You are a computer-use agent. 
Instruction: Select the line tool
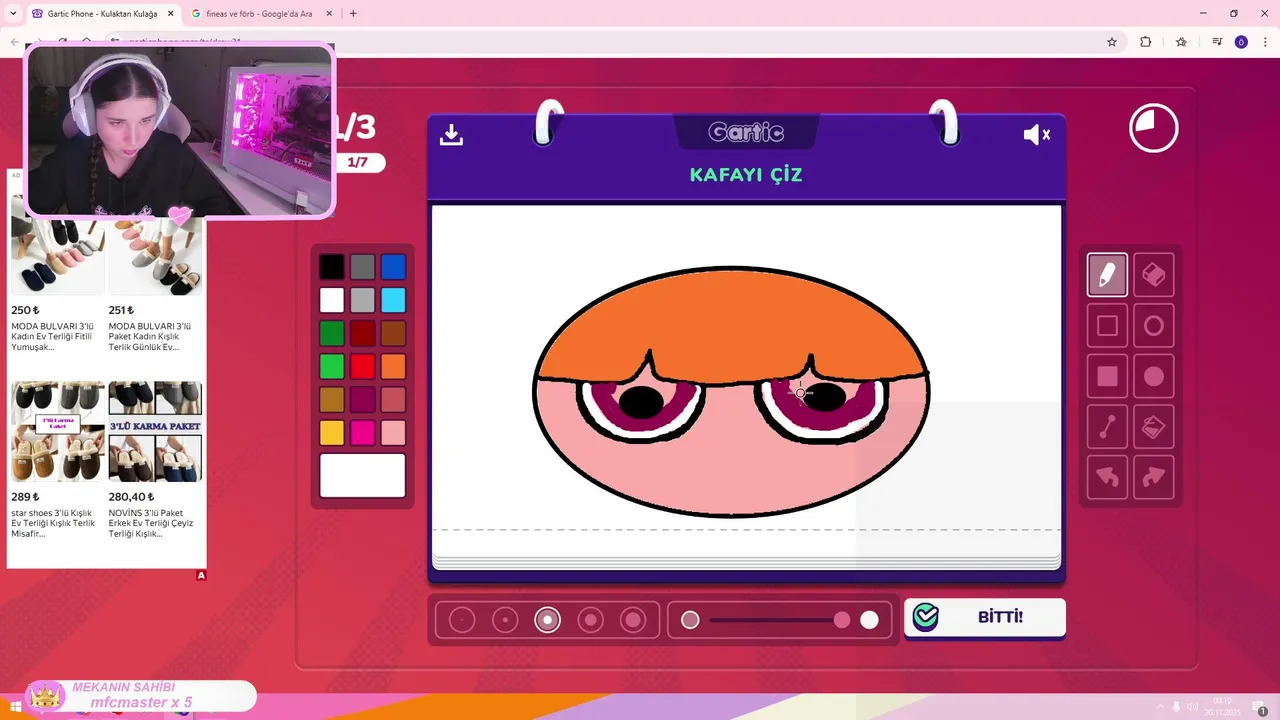click(1107, 427)
